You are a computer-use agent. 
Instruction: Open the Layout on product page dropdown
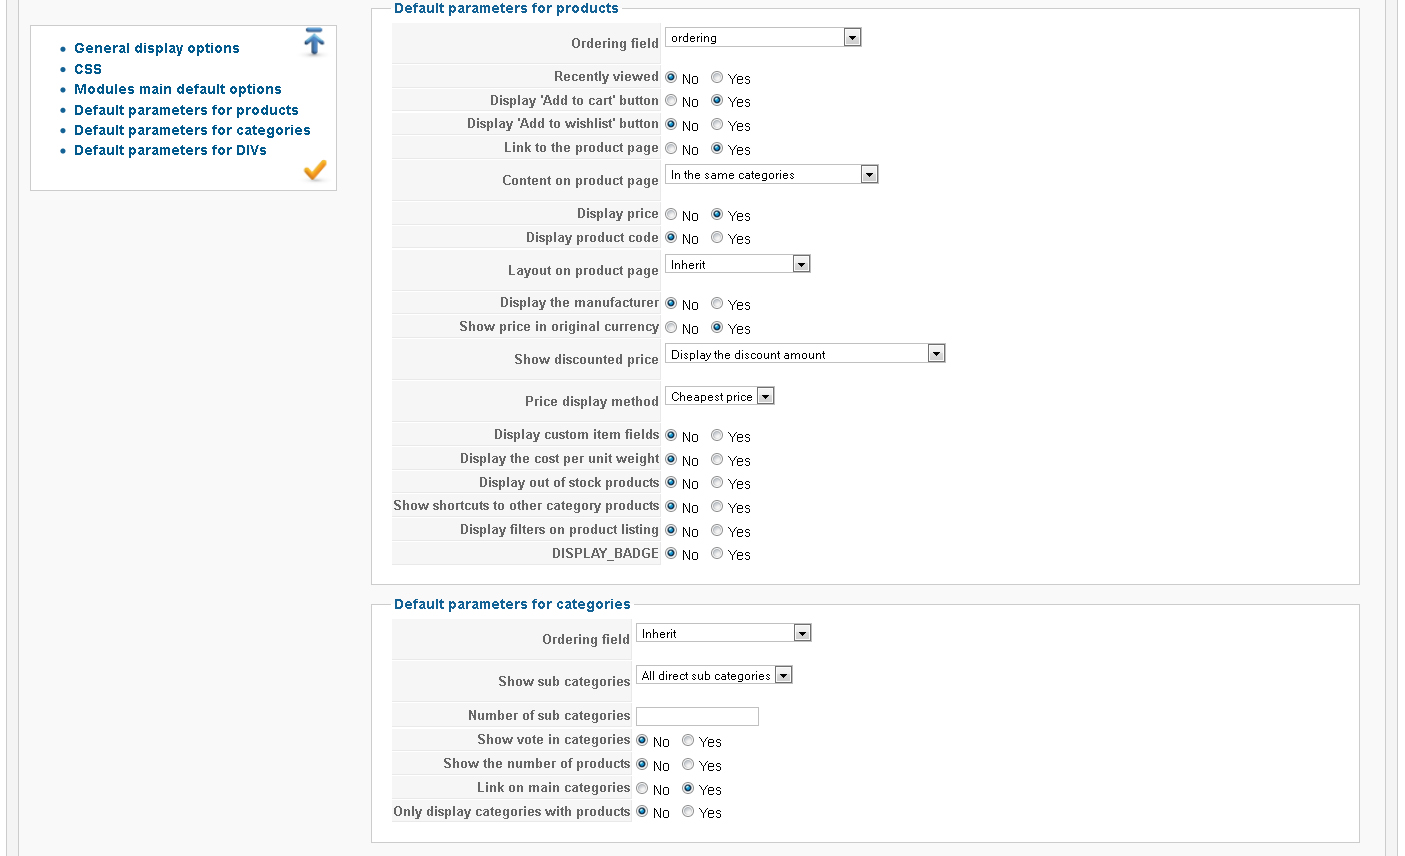pos(737,265)
